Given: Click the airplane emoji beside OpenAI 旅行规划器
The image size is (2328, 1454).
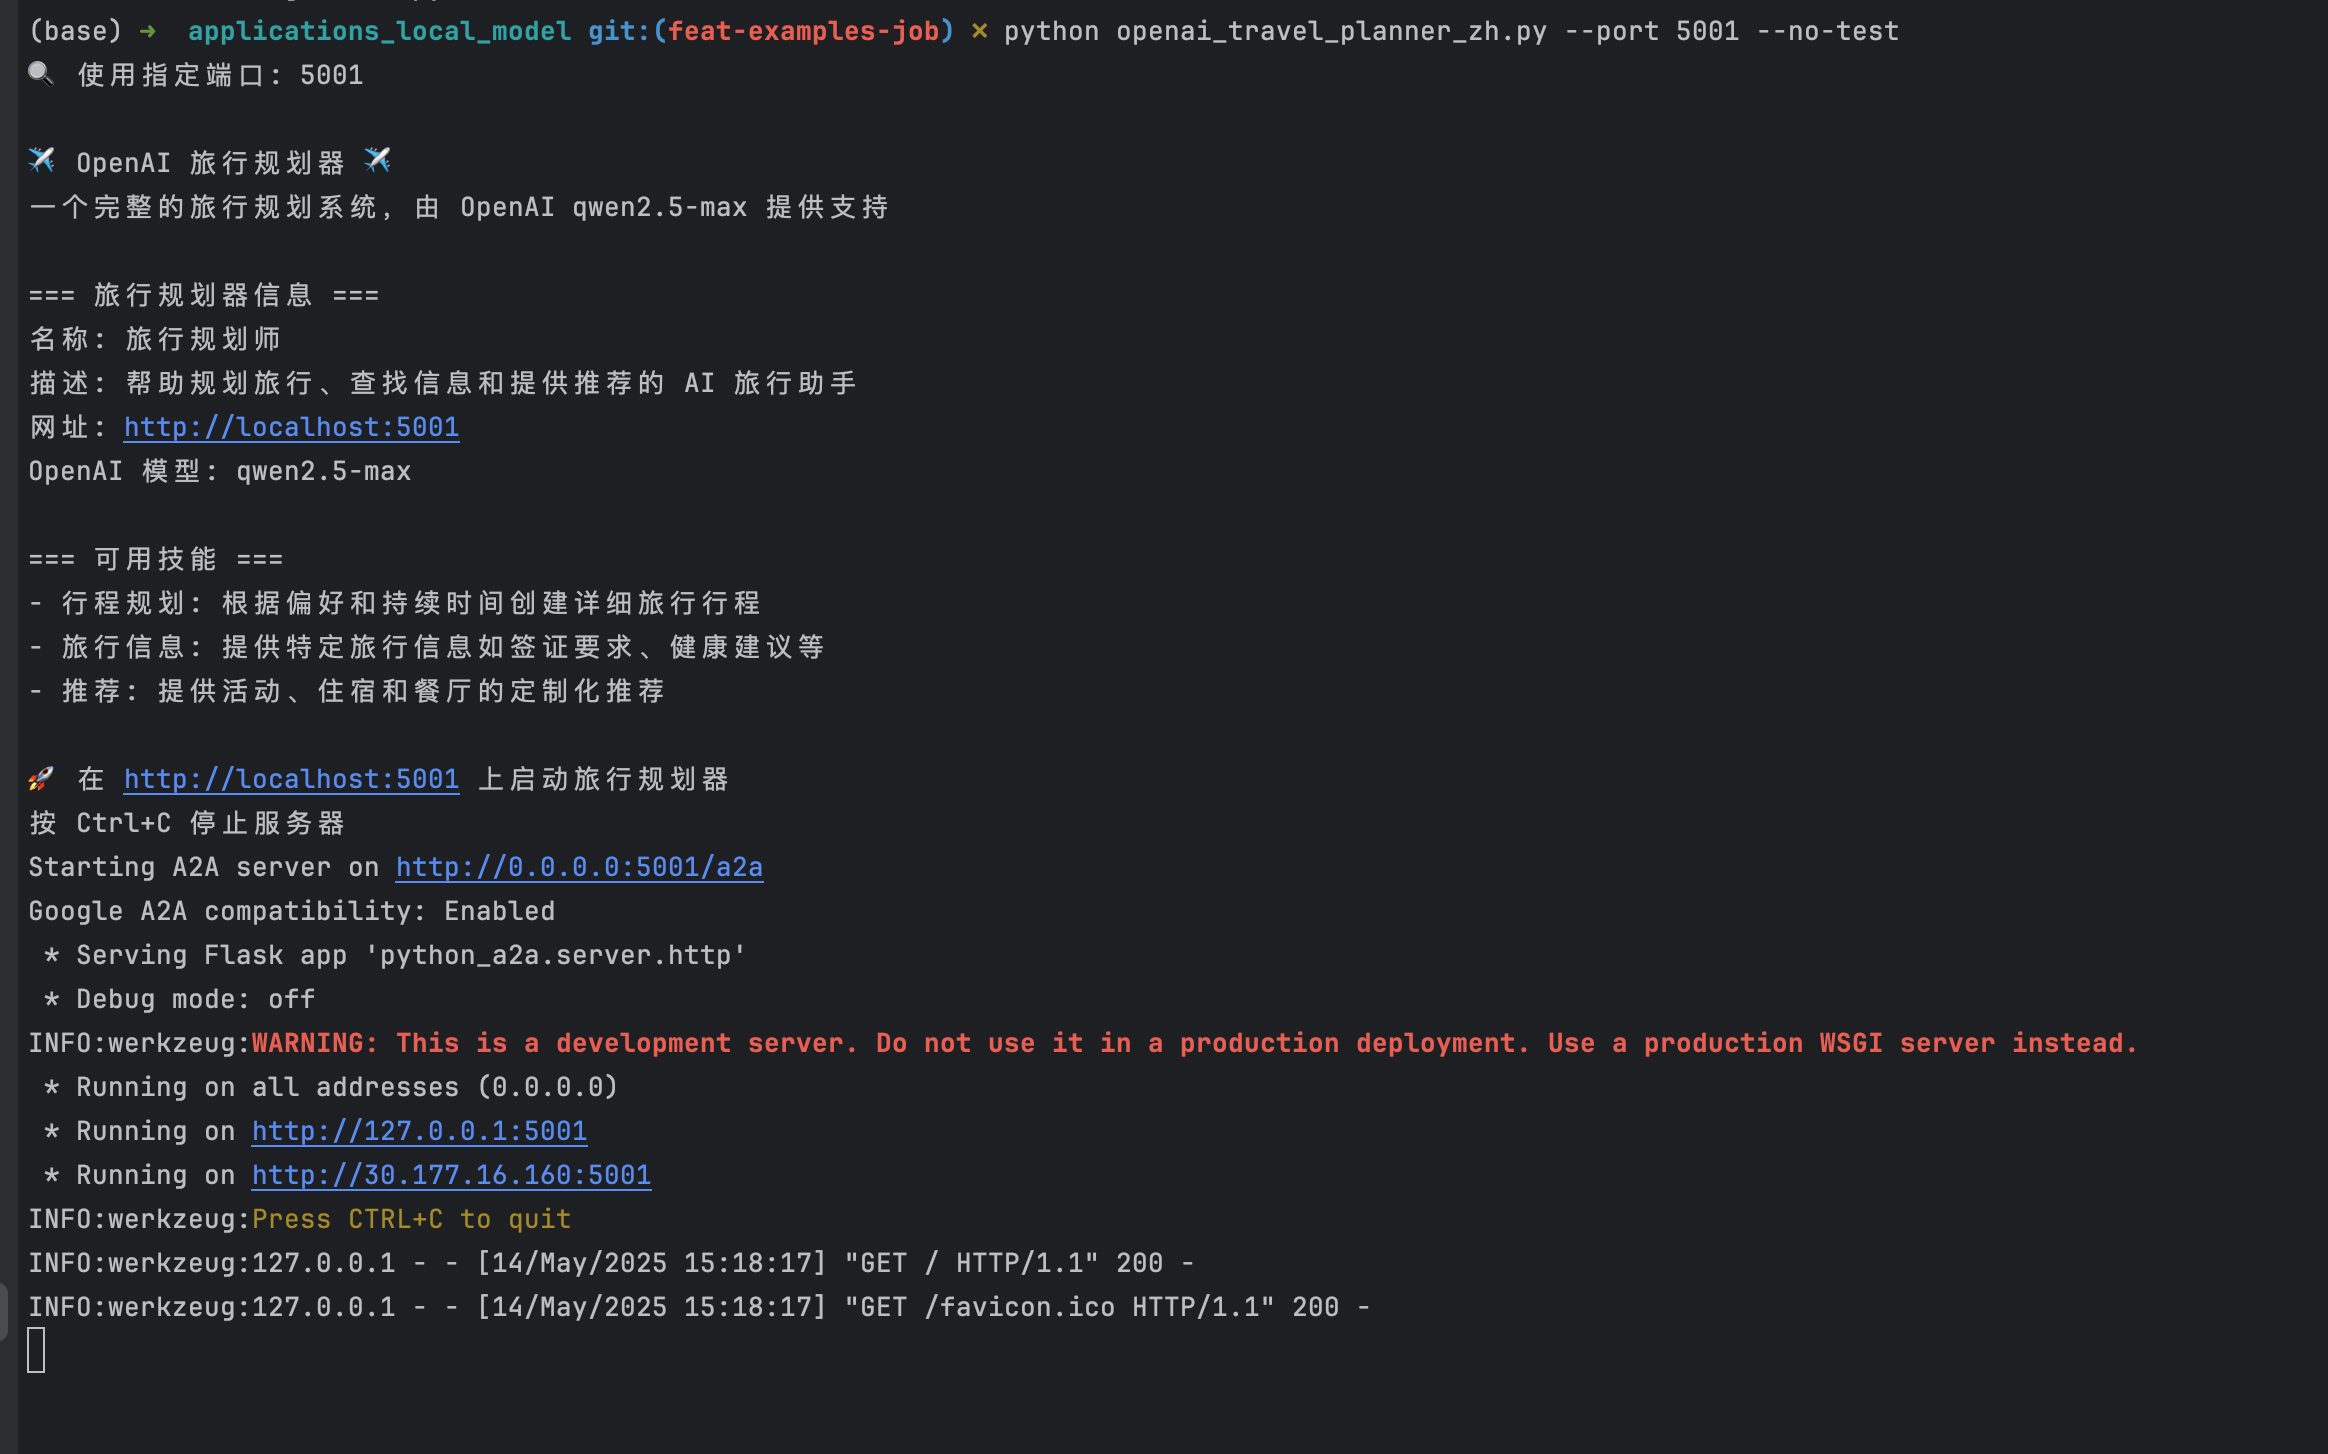Looking at the screenshot, I should click(41, 160).
